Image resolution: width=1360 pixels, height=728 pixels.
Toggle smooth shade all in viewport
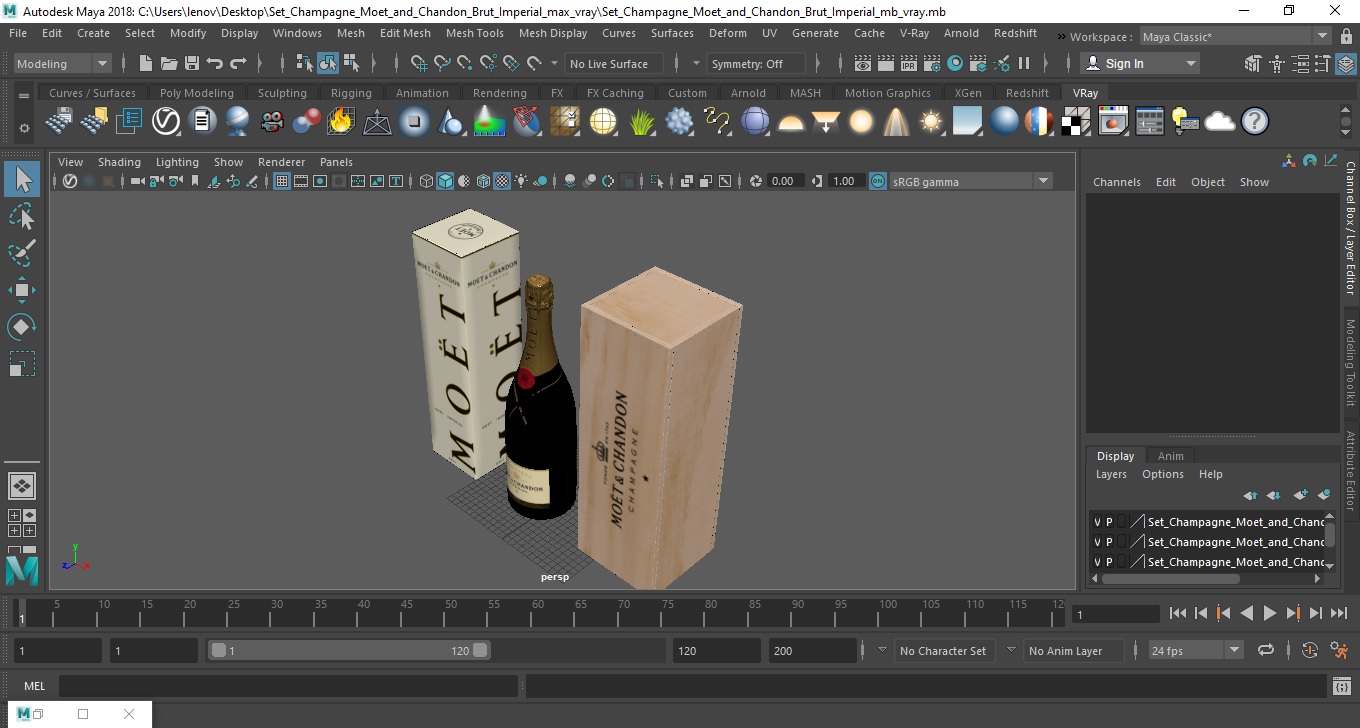point(445,181)
